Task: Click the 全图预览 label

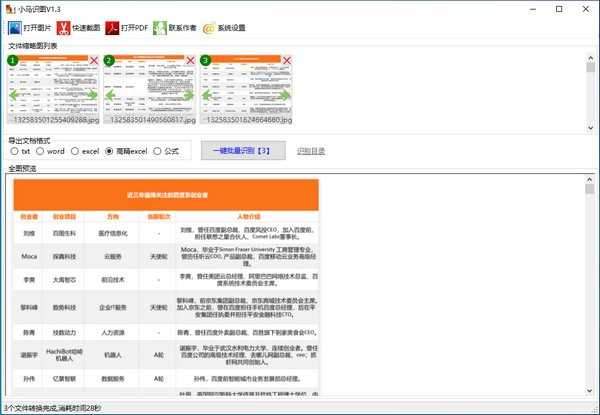Action: tap(22, 168)
